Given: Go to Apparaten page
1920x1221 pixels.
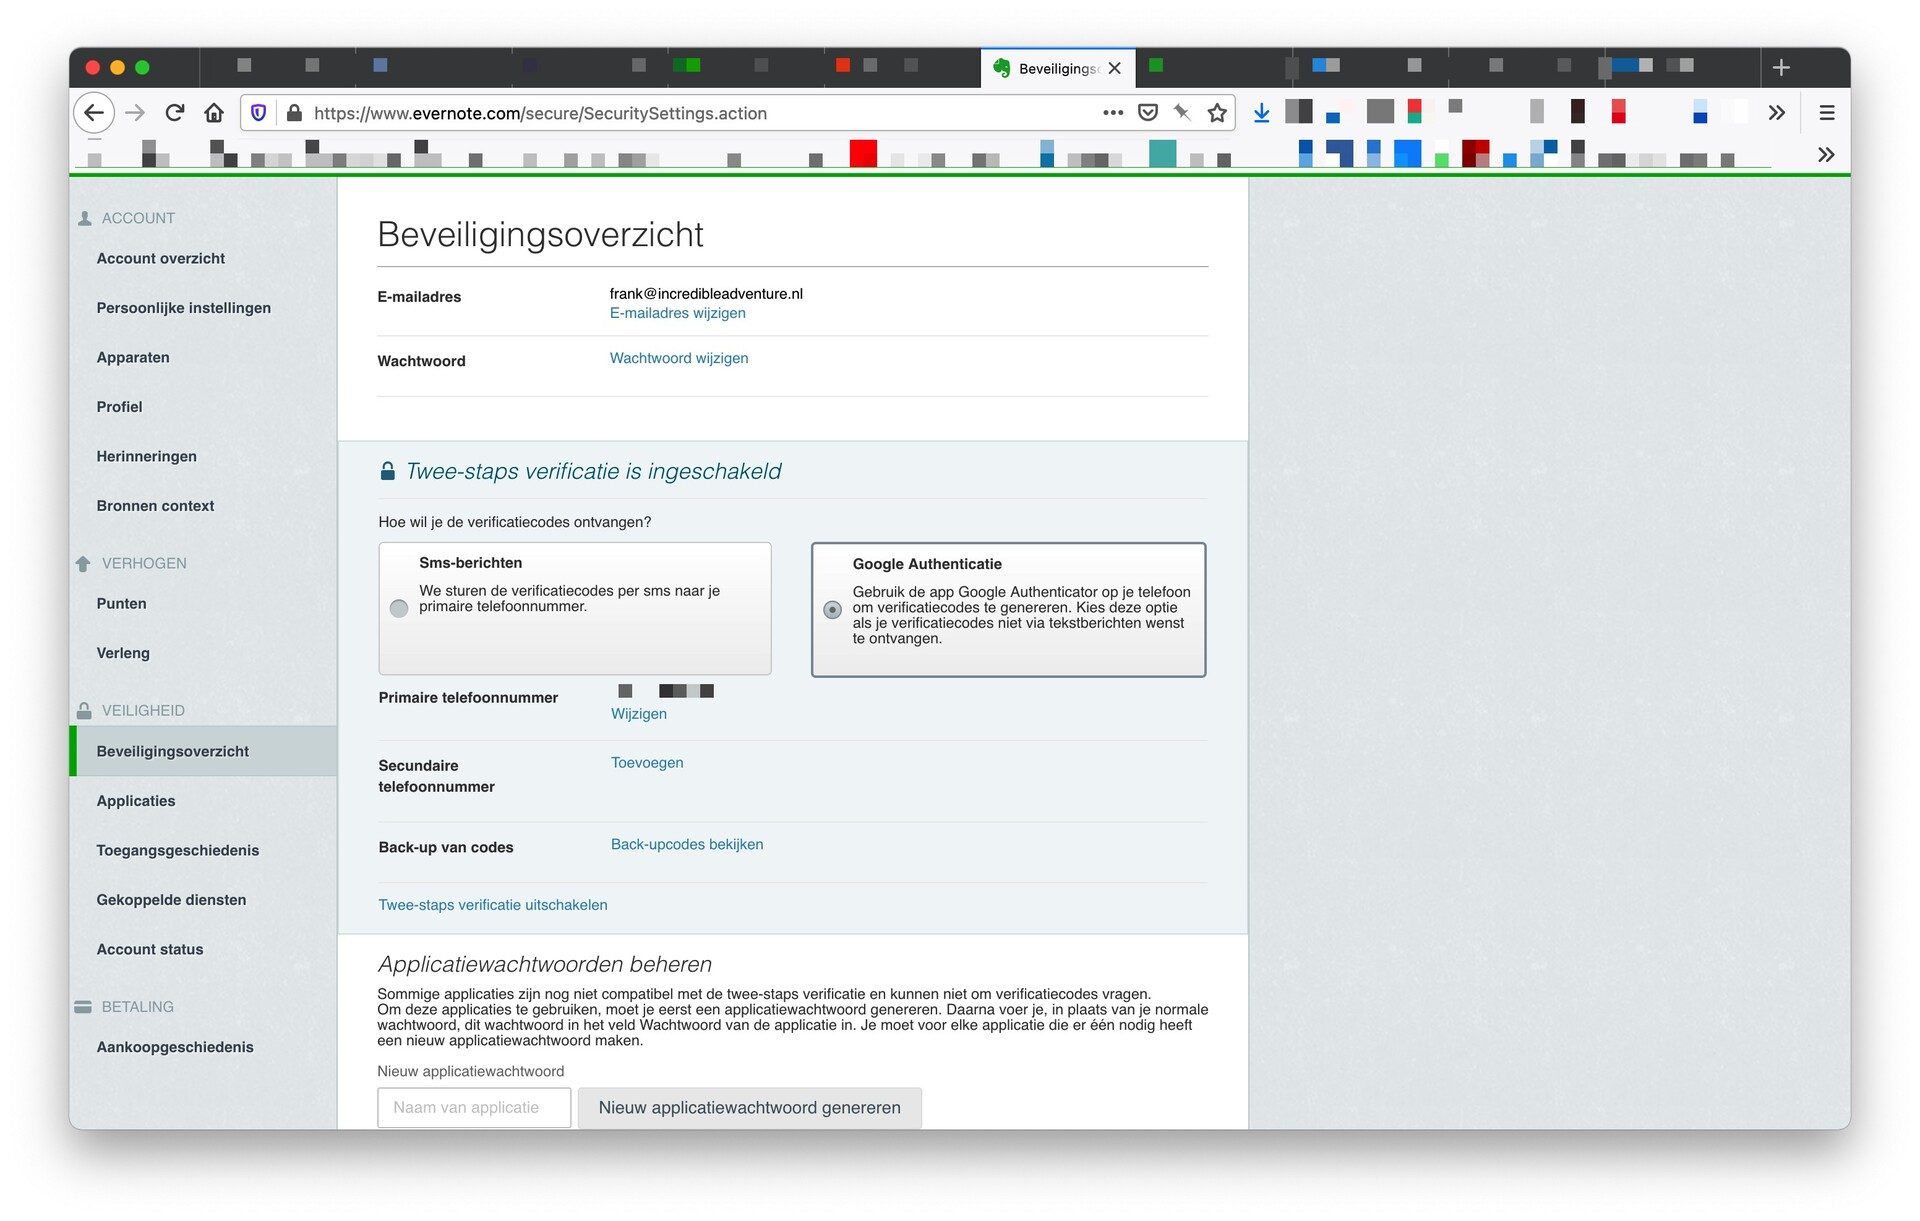Looking at the screenshot, I should click(133, 357).
